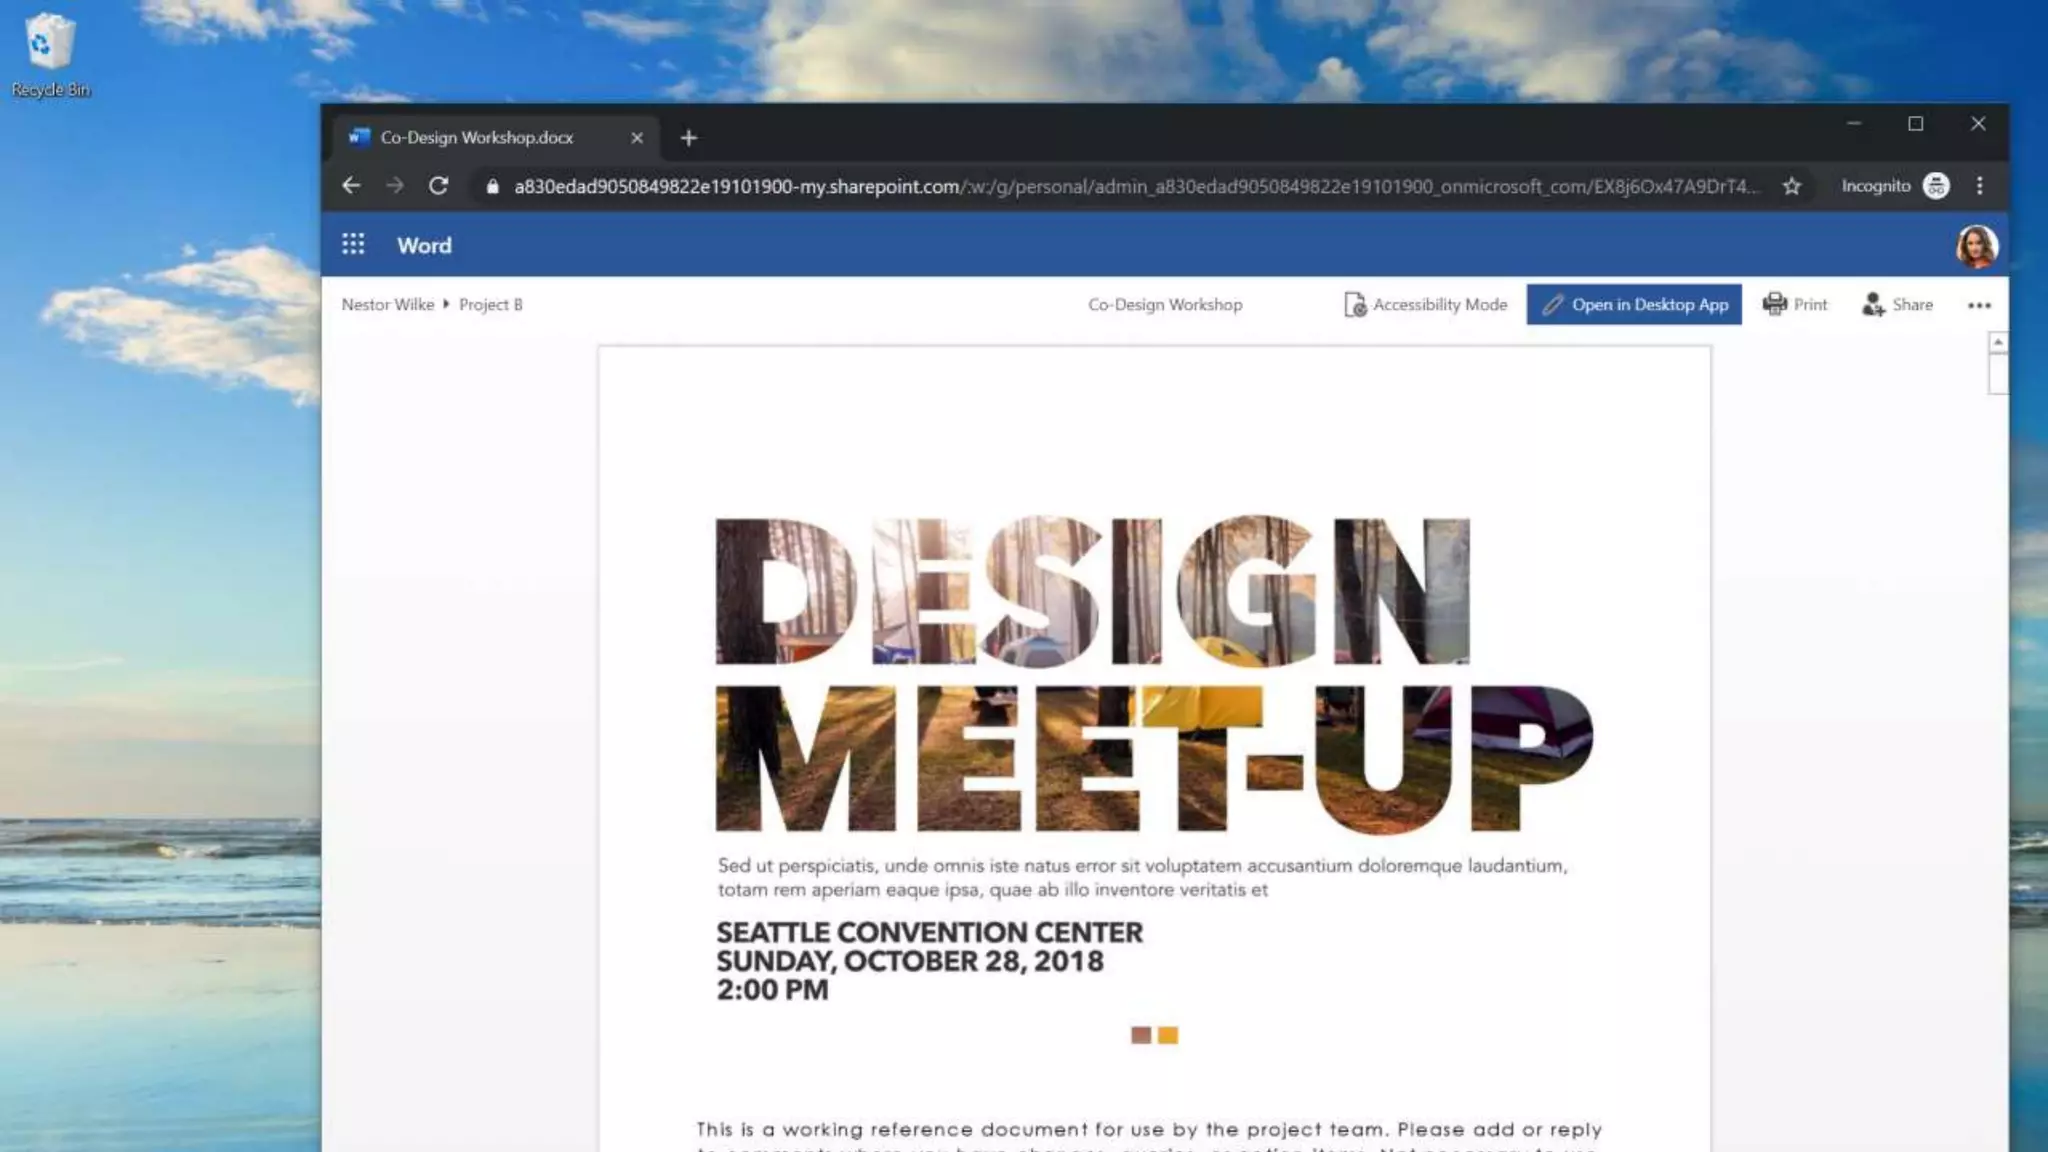Open Chrome three-dot menu
The width and height of the screenshot is (2048, 1152).
pyautogui.click(x=1979, y=186)
